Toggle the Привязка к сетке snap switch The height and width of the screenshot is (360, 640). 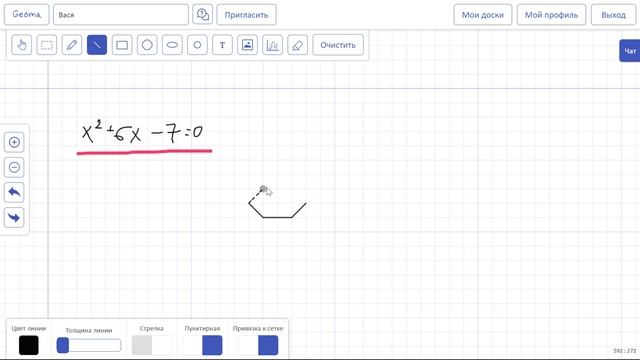(258, 345)
